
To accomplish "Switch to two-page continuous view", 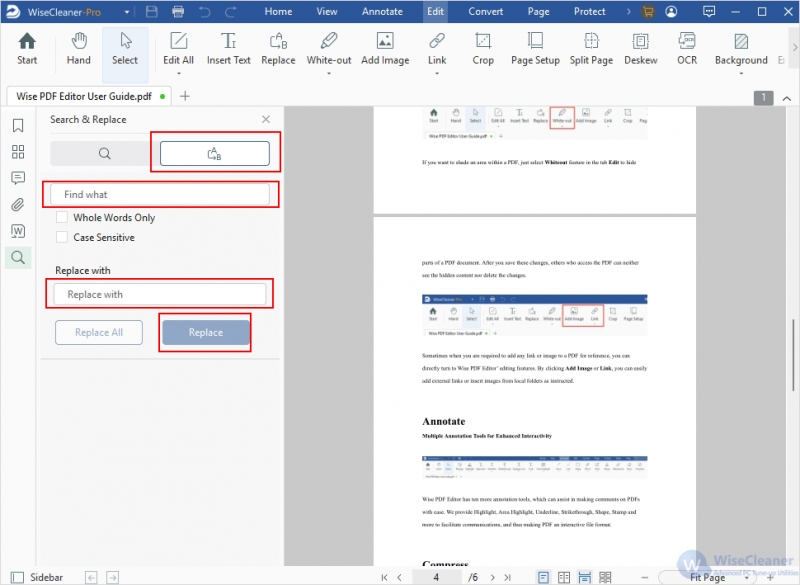I will 605,577.
